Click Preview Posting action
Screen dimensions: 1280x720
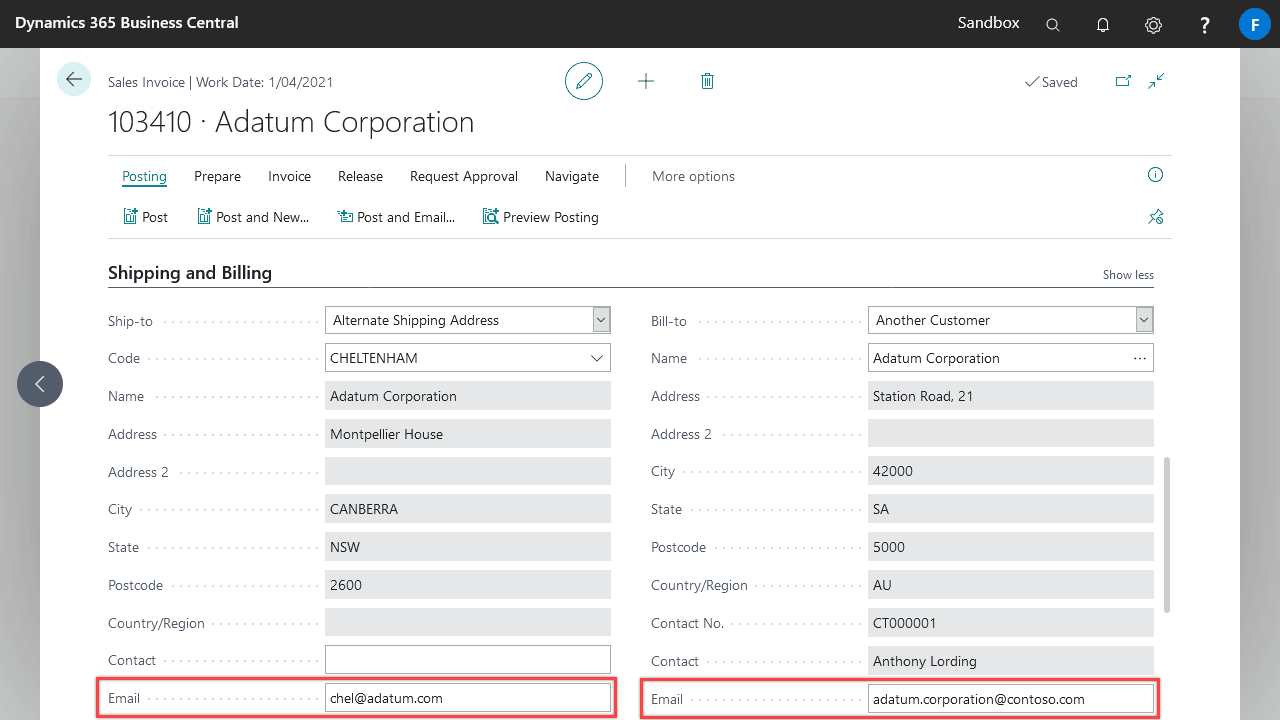point(540,217)
